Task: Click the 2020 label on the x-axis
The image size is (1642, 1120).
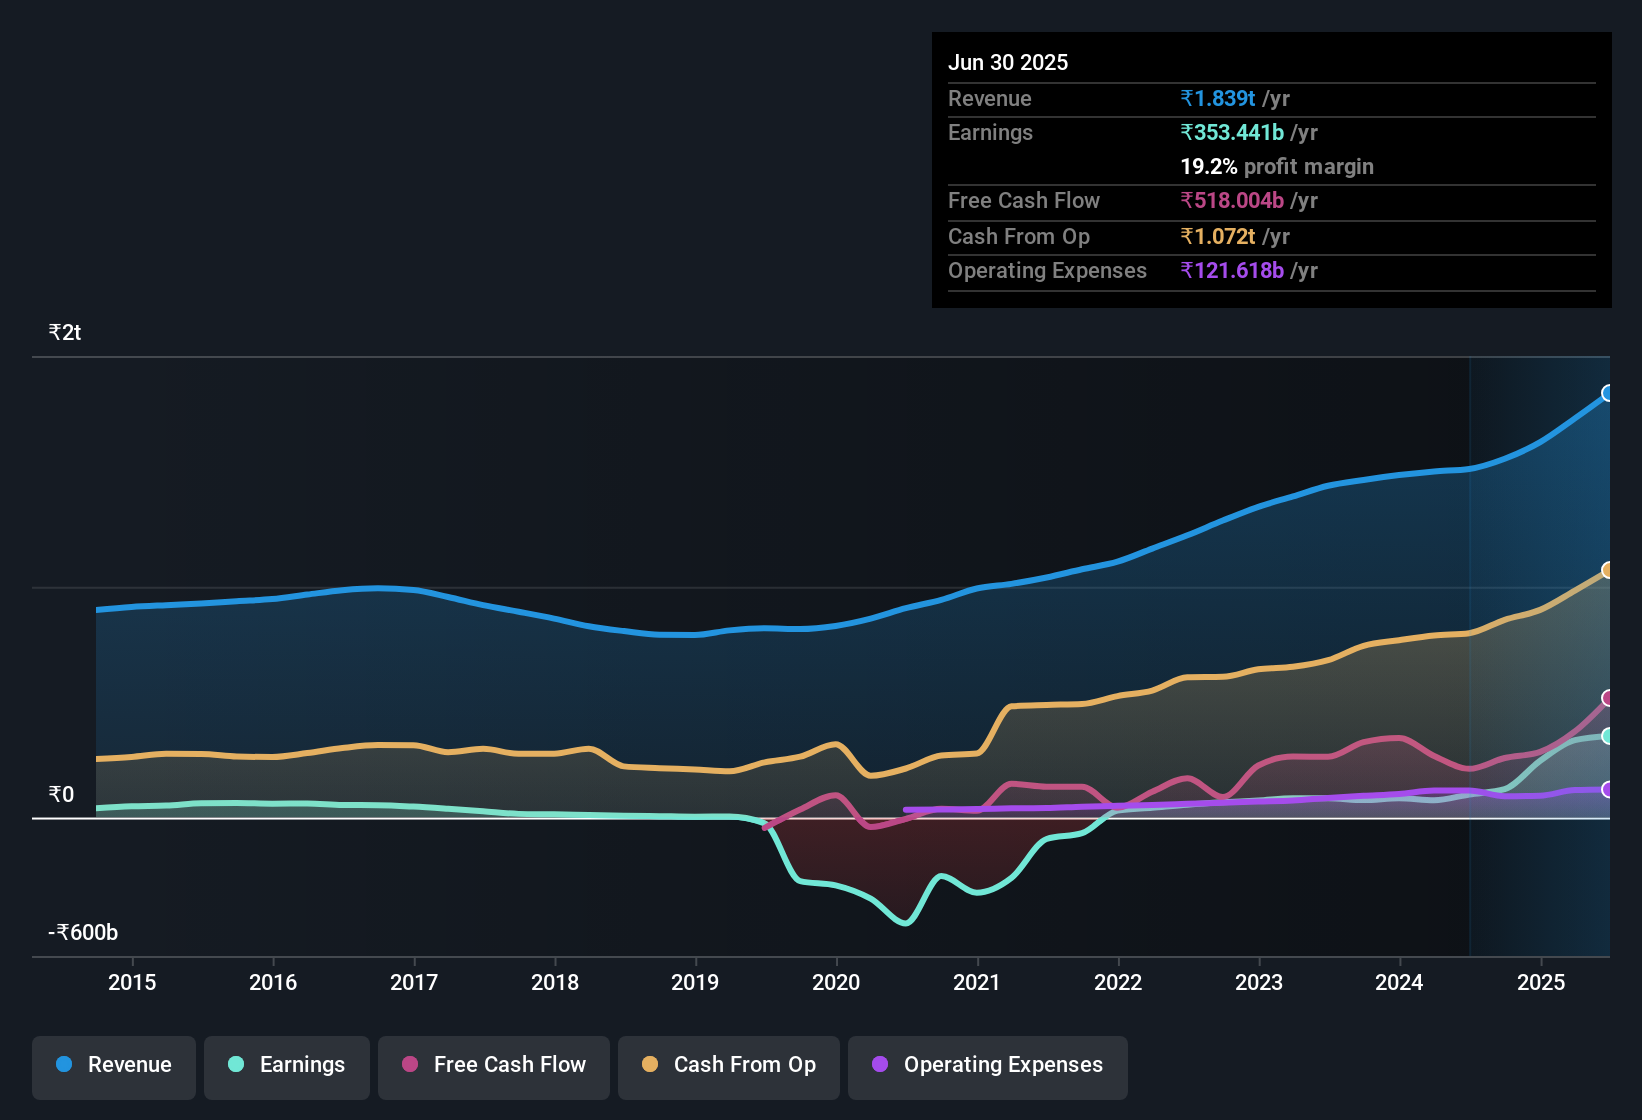Action: pos(837,983)
